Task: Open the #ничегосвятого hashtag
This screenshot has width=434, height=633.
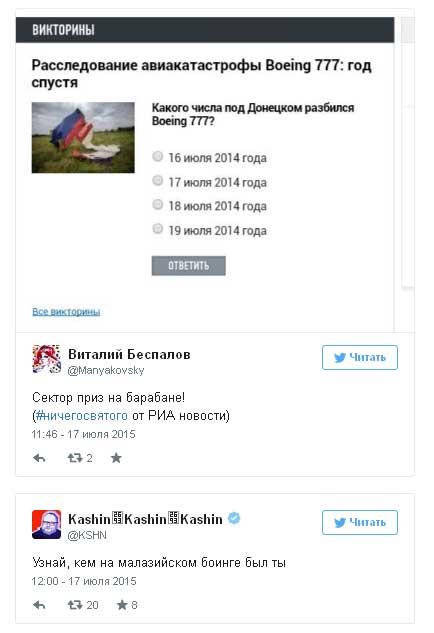Action: pyautogui.click(x=82, y=415)
